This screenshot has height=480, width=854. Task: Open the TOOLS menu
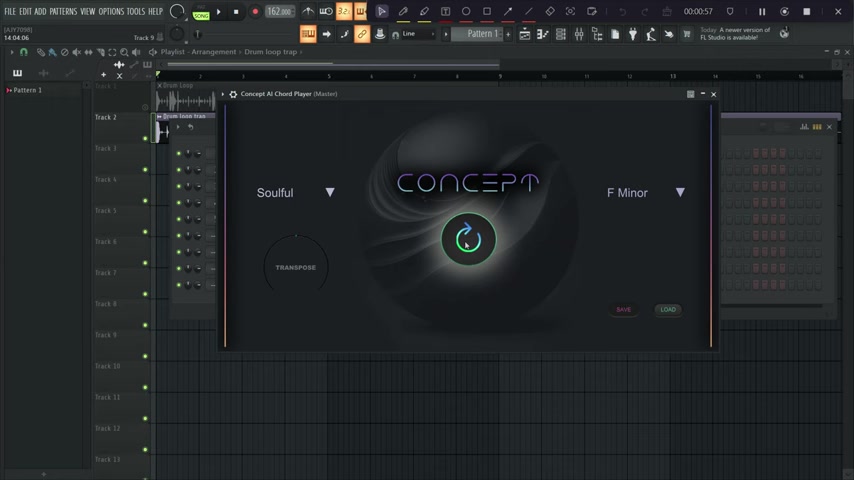point(136,11)
